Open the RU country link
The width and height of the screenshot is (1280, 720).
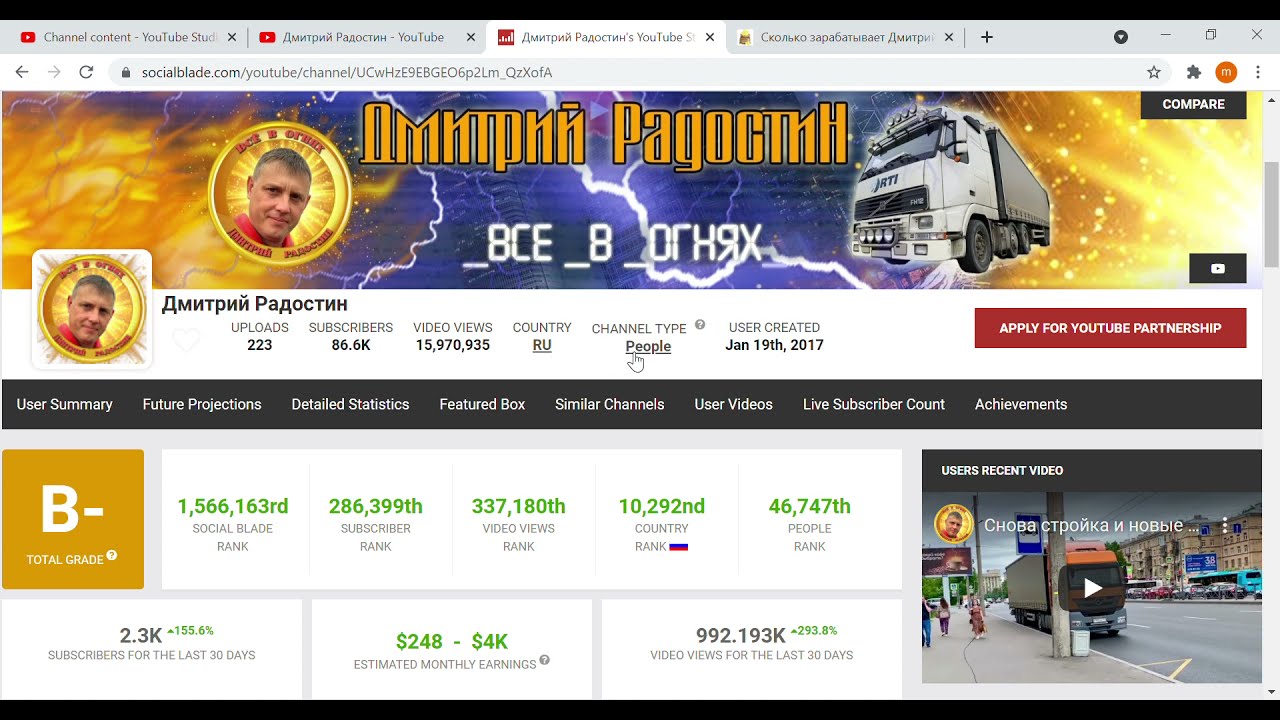[542, 345]
